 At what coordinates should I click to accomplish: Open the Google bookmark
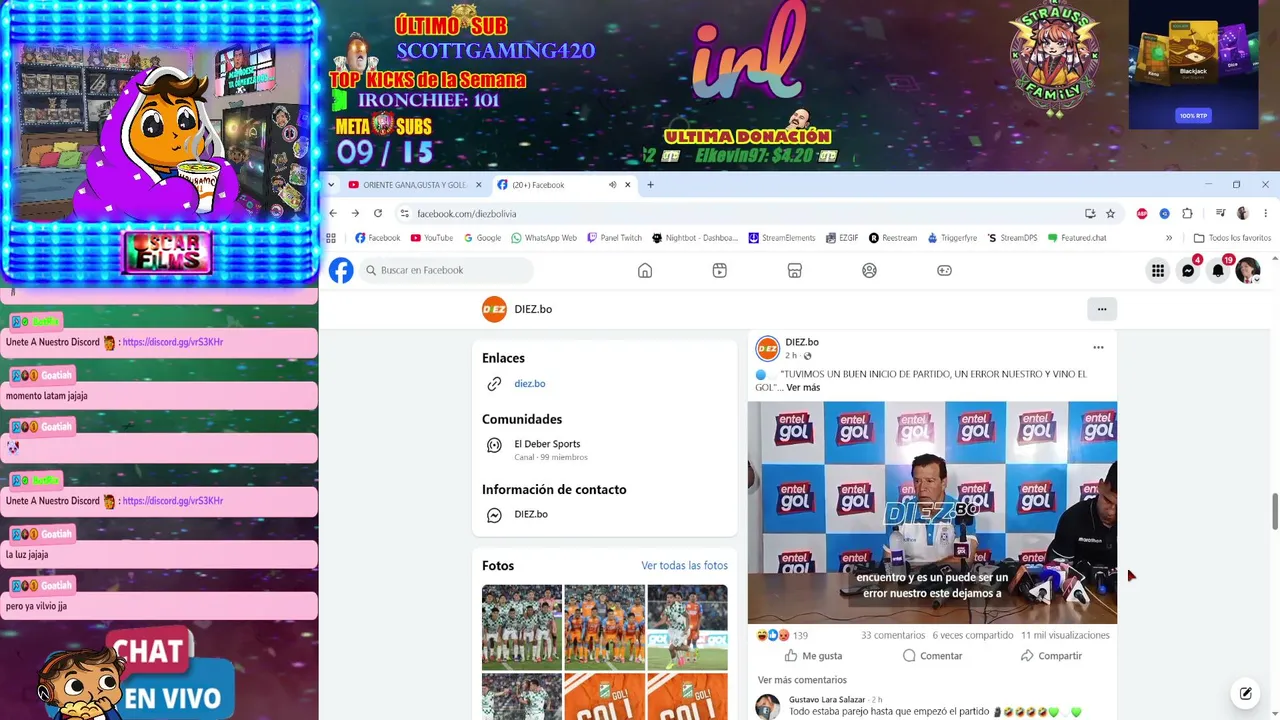click(x=482, y=238)
